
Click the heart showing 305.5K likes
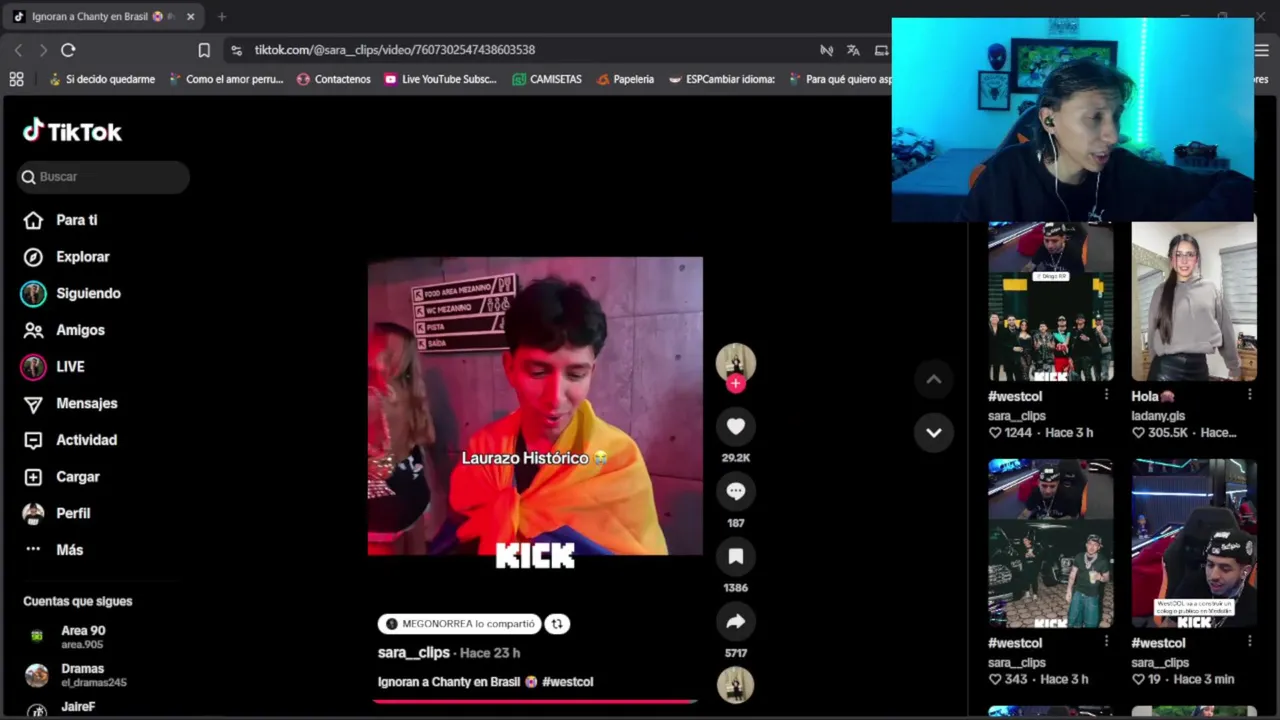(1138, 433)
